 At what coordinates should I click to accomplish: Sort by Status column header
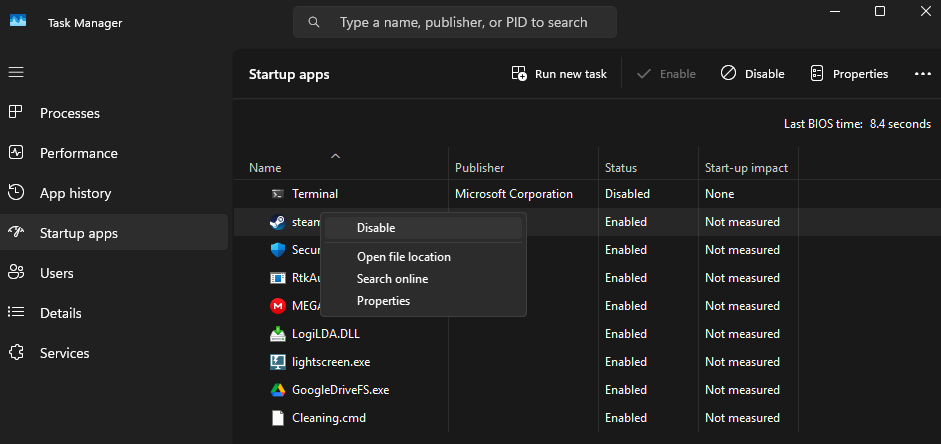tap(620, 168)
